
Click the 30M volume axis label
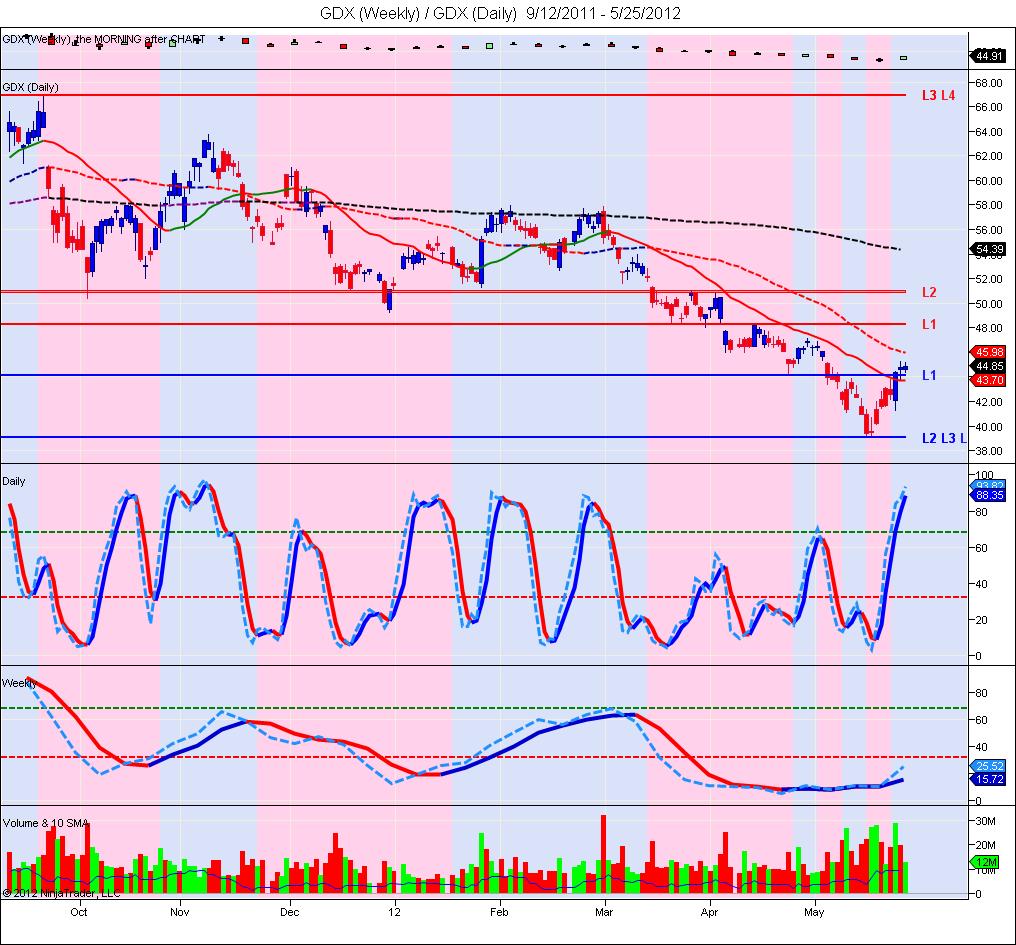coord(986,821)
